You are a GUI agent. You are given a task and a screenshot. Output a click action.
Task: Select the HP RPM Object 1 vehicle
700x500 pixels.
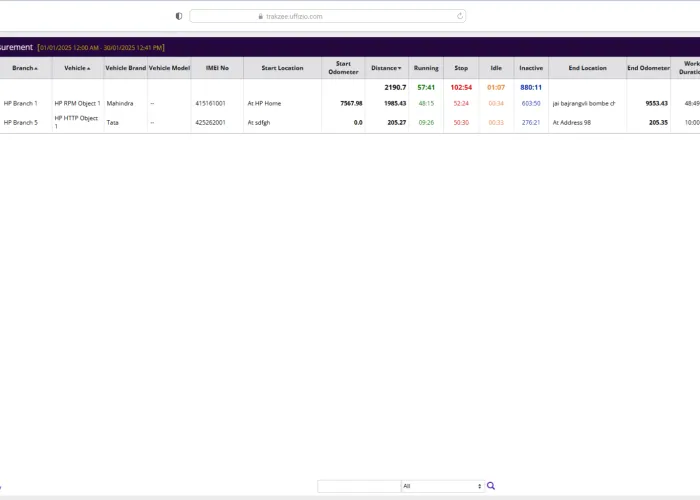pyautogui.click(x=77, y=103)
